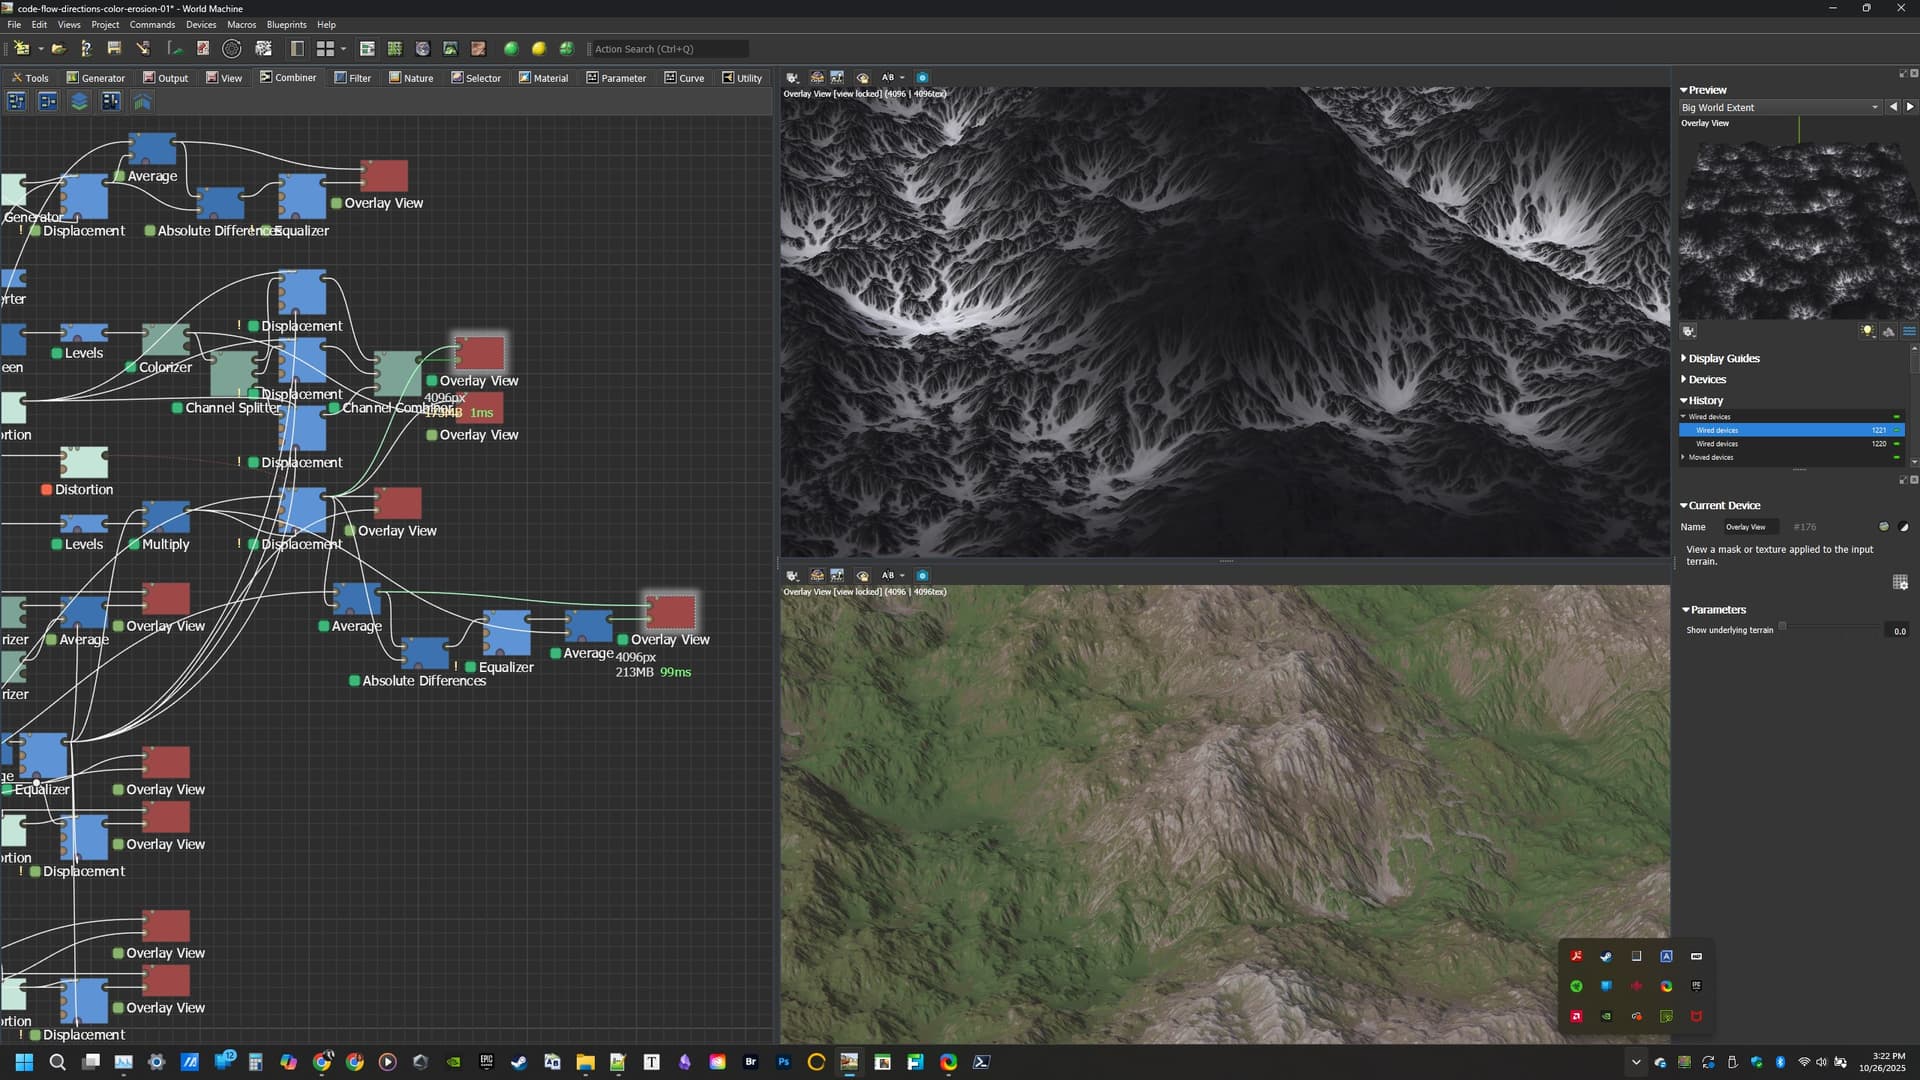This screenshot has width=1920, height=1080.
Task: Adjust the Show underlying terrain slider
Action: (x=1782, y=627)
